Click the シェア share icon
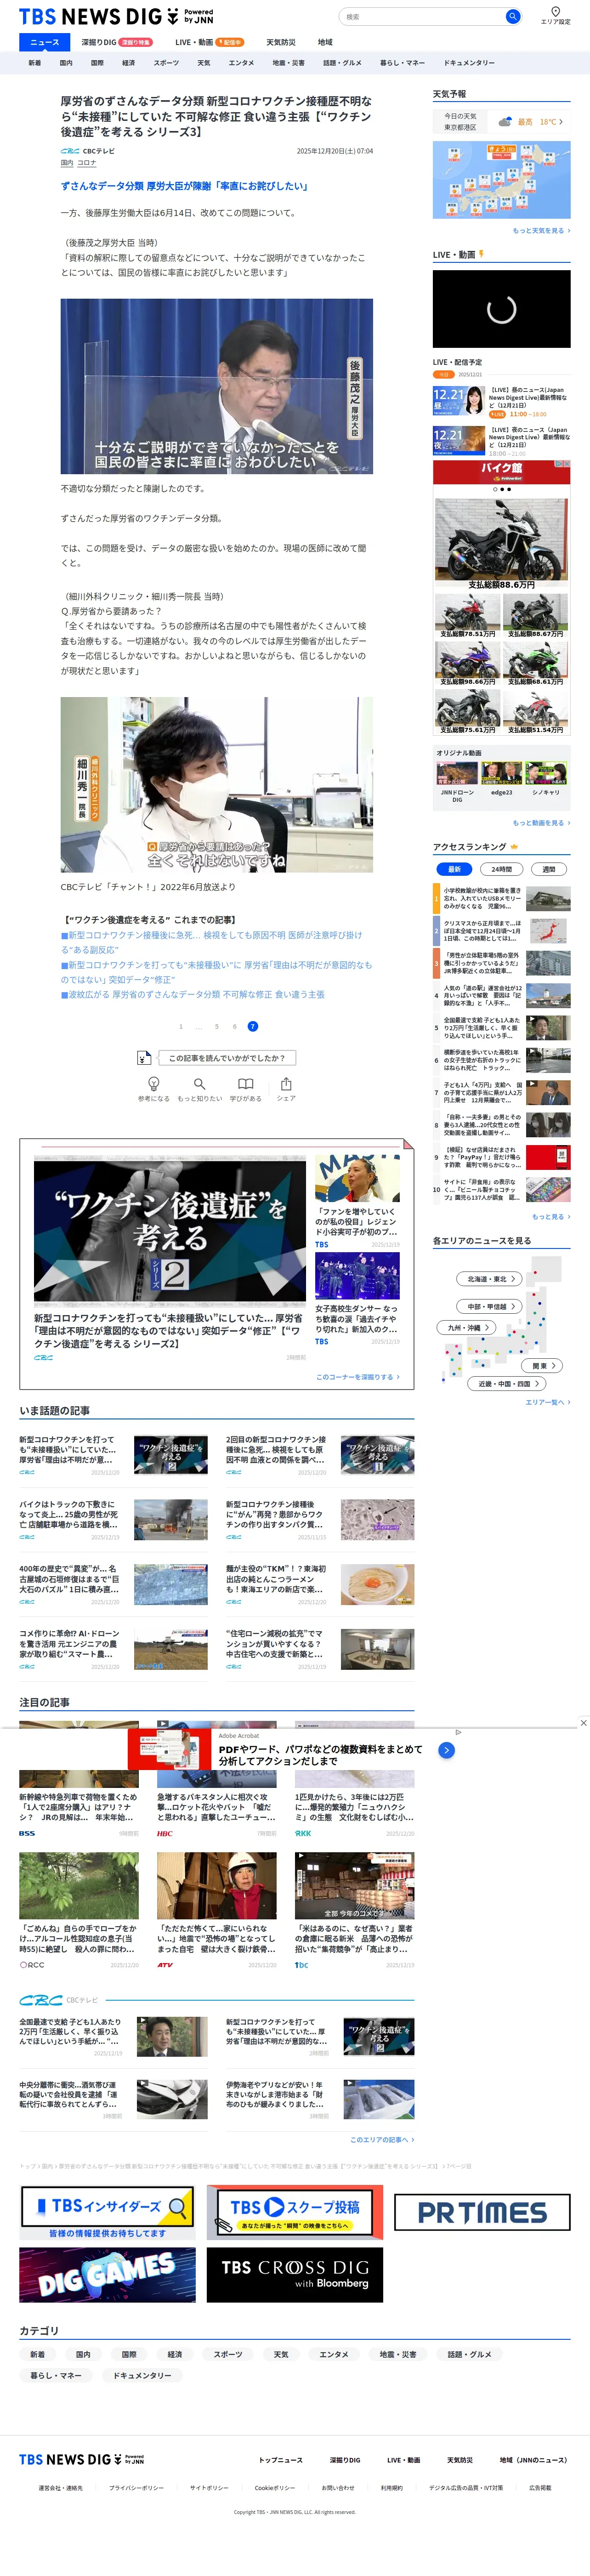 [x=286, y=1084]
